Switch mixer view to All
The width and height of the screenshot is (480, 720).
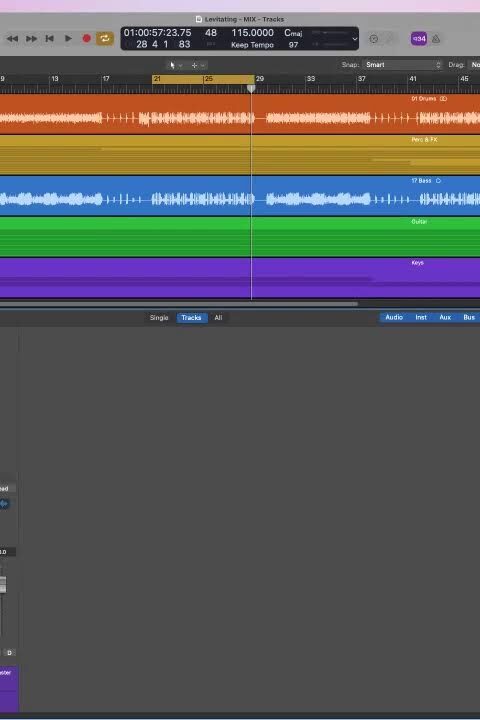click(218, 318)
